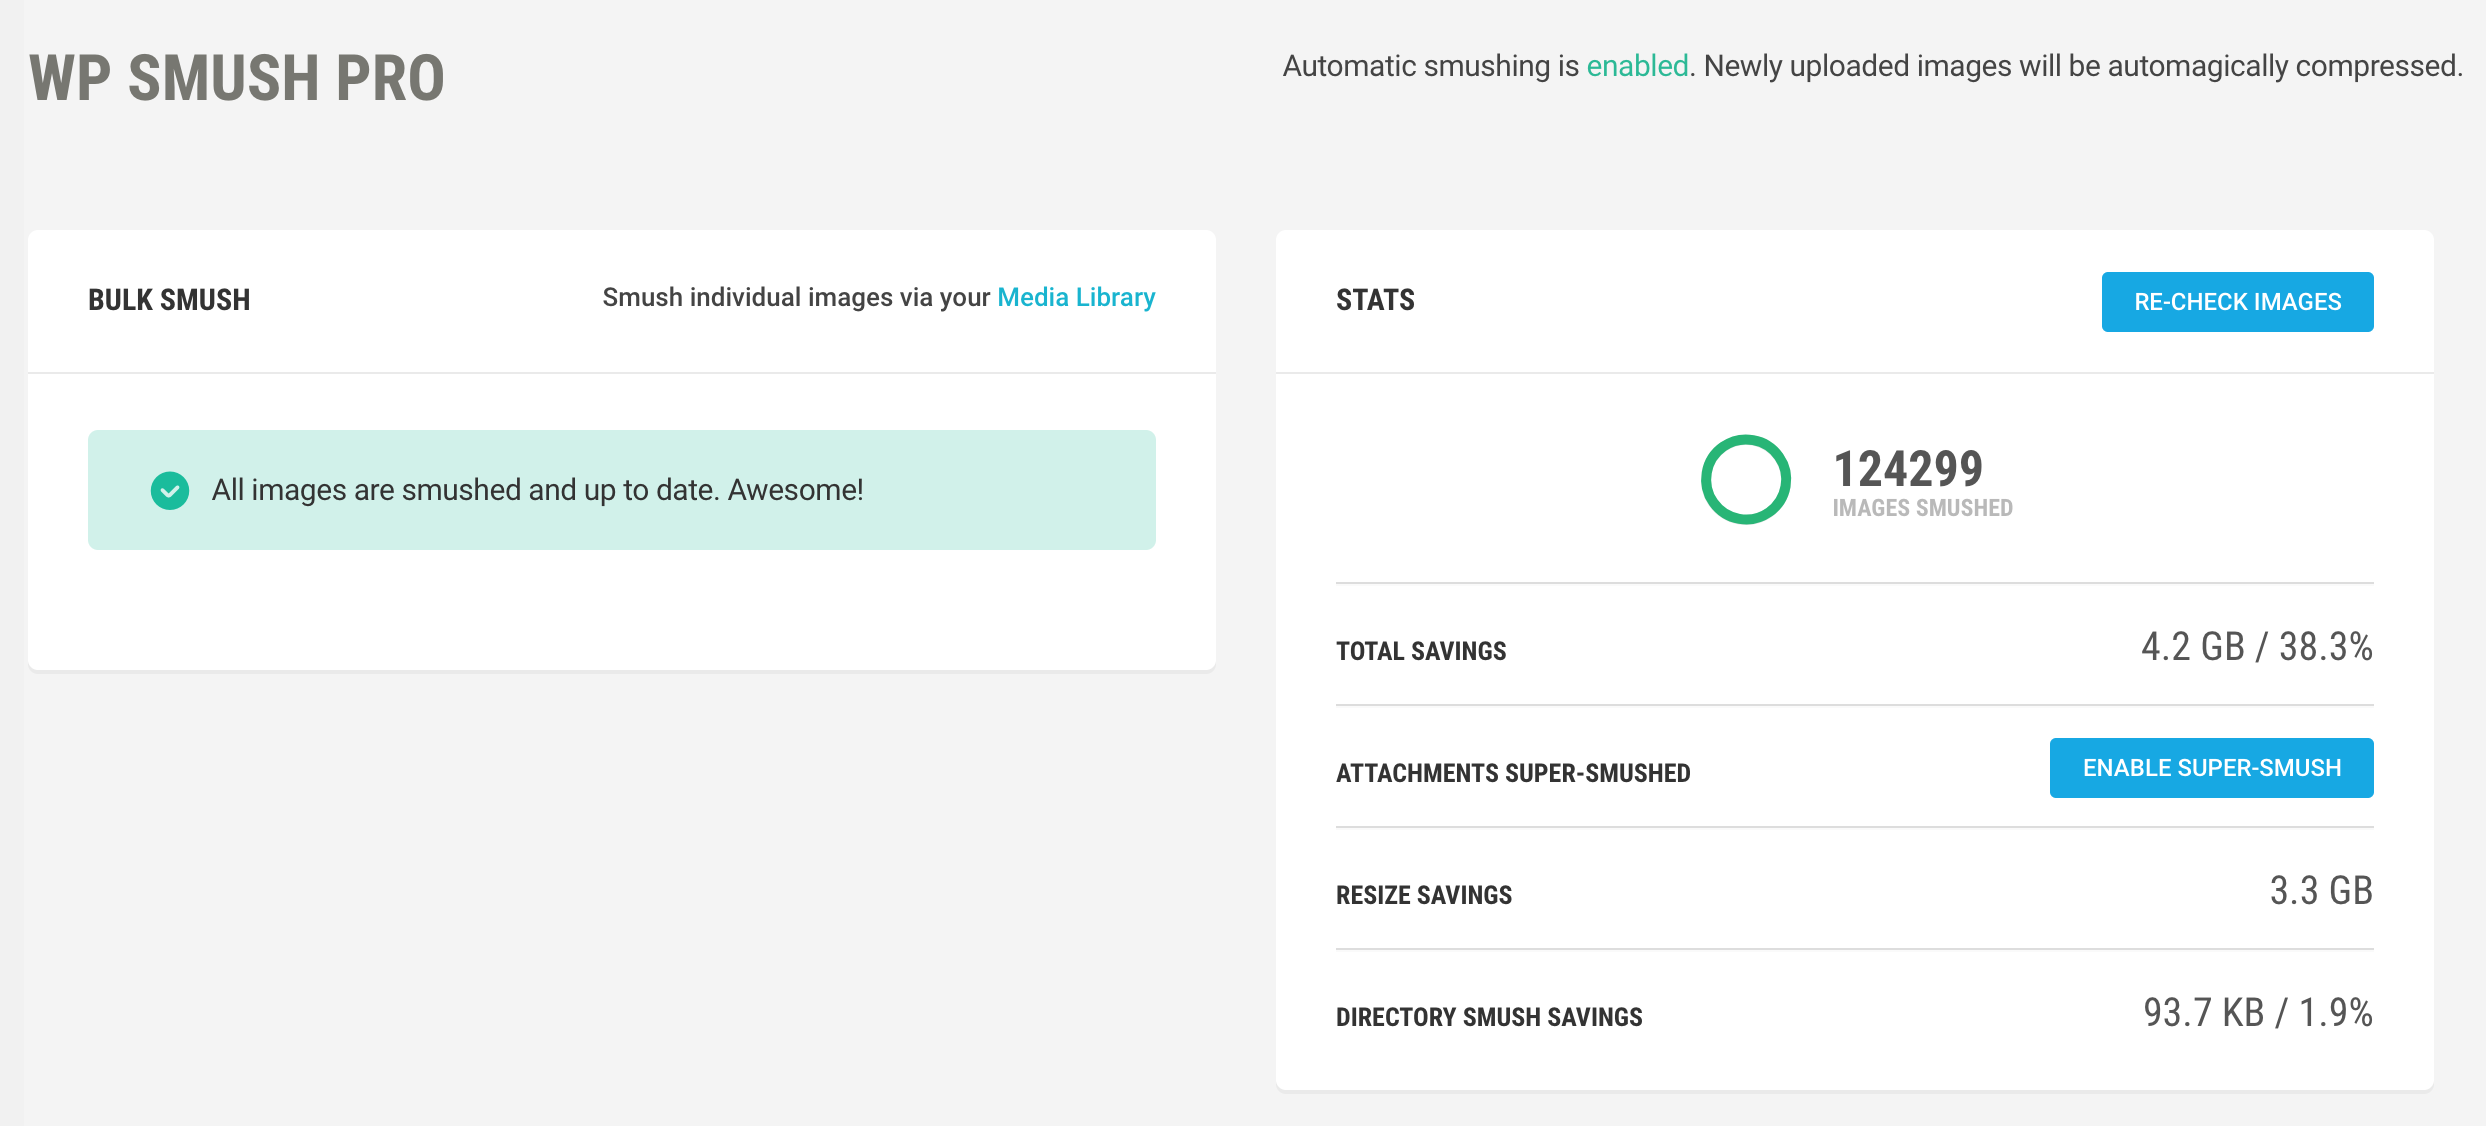Click the 4.2 GB / 38.3% value
The width and height of the screenshot is (2486, 1126).
(x=2257, y=646)
